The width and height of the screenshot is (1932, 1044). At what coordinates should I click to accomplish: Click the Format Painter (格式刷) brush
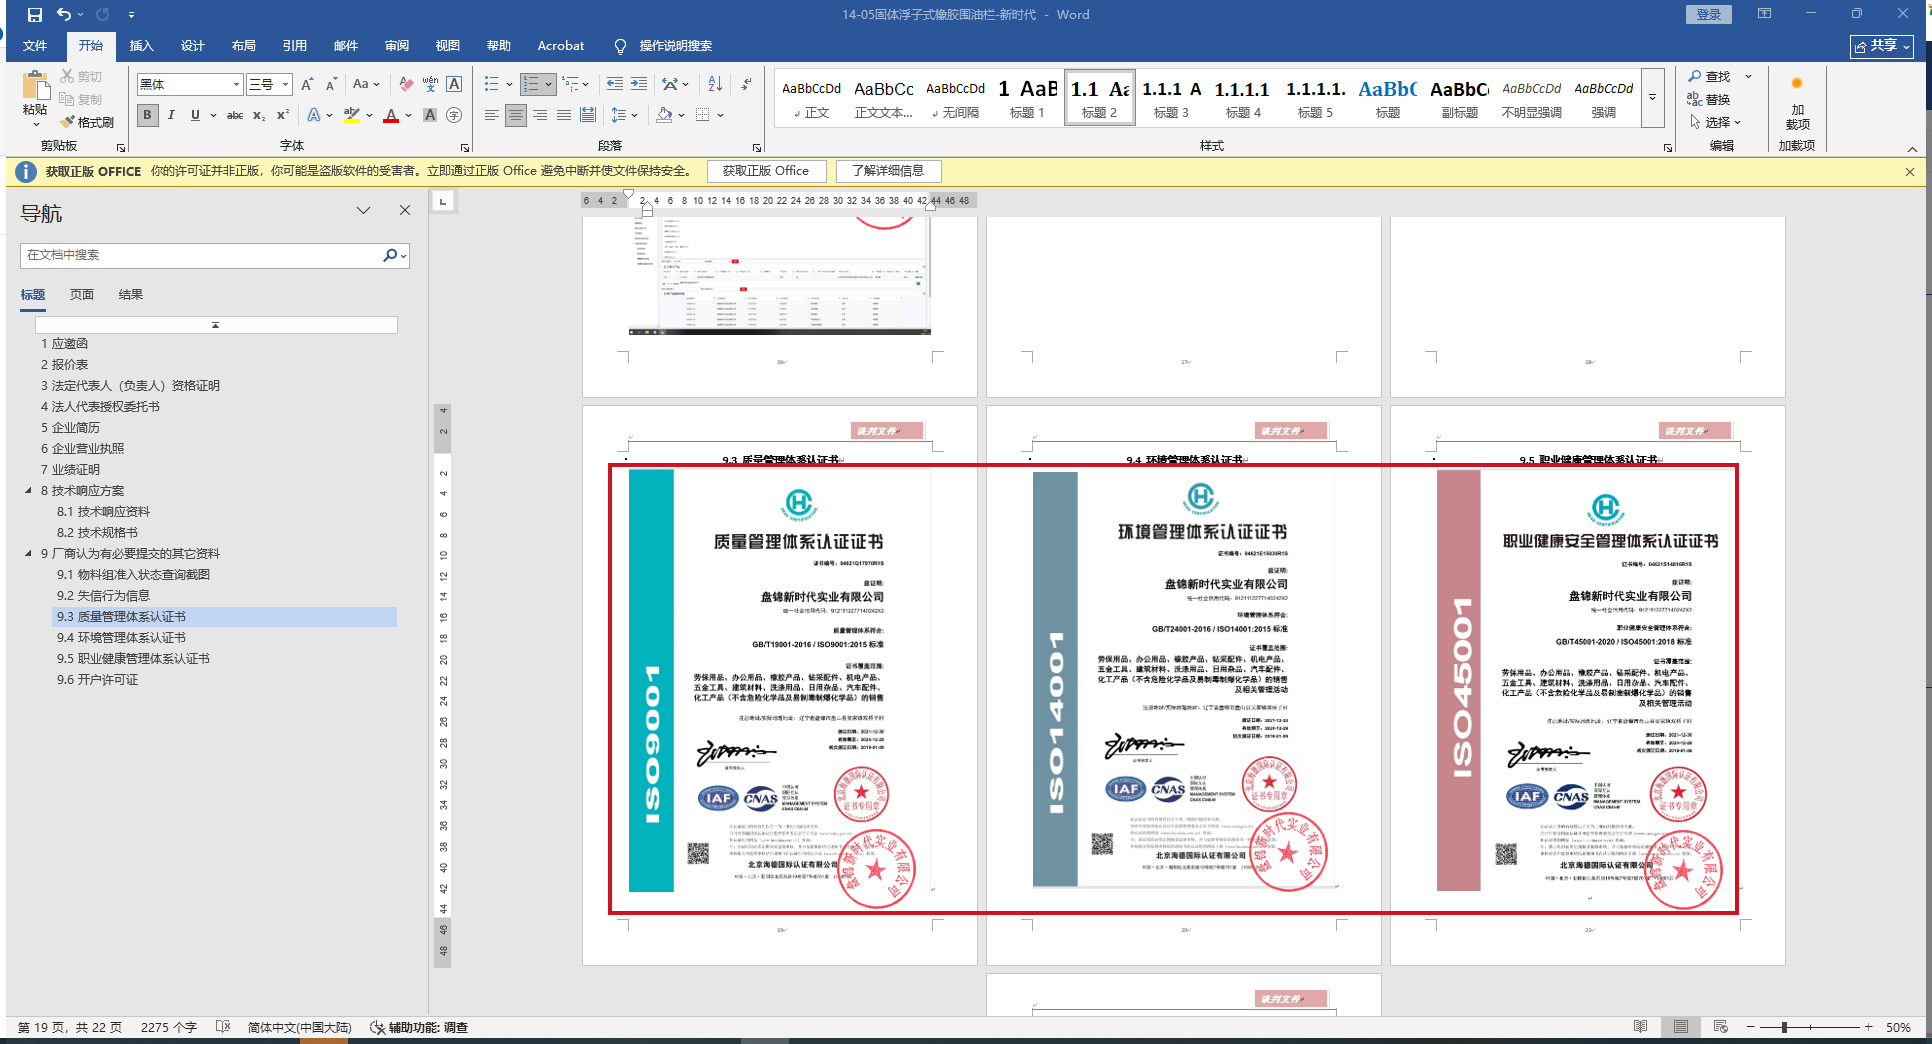coord(87,122)
